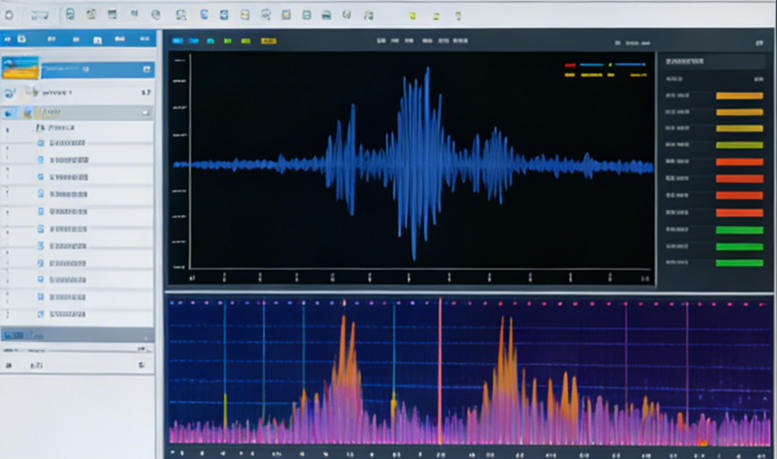Click the topmost orange level bar in the right panel
The image size is (777, 459).
[739, 95]
